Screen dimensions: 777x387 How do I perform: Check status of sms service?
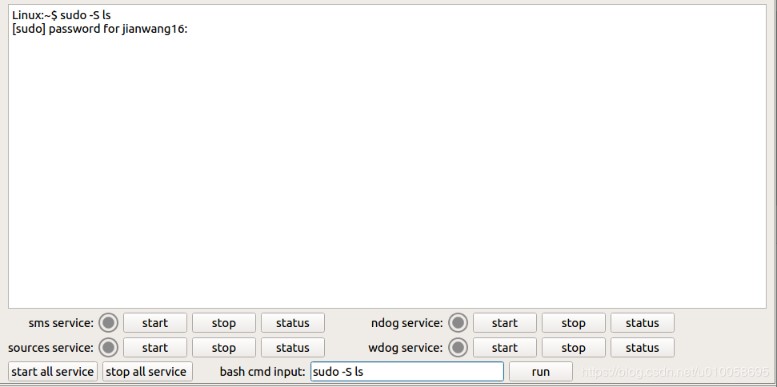[x=293, y=323]
